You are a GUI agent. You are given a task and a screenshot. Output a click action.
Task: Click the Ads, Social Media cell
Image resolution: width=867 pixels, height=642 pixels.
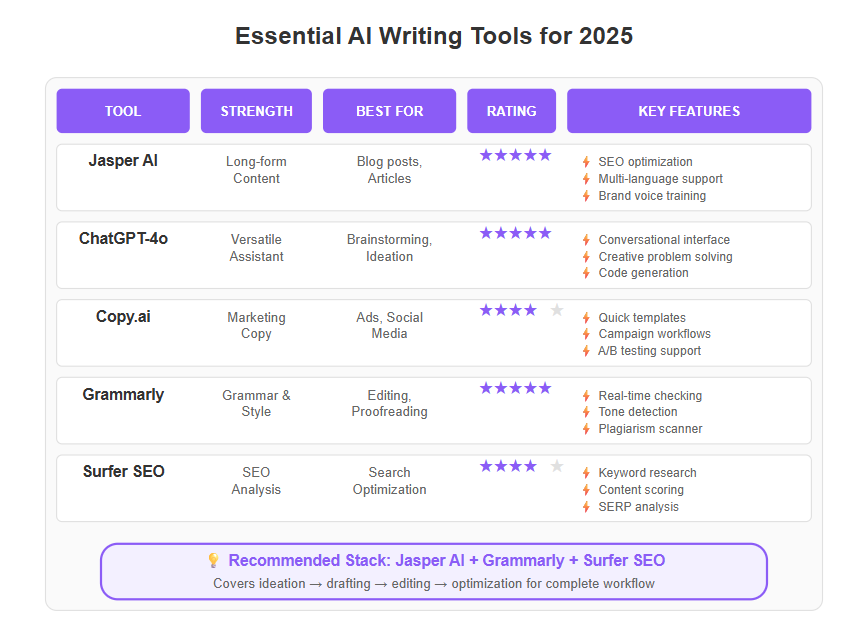pos(389,325)
